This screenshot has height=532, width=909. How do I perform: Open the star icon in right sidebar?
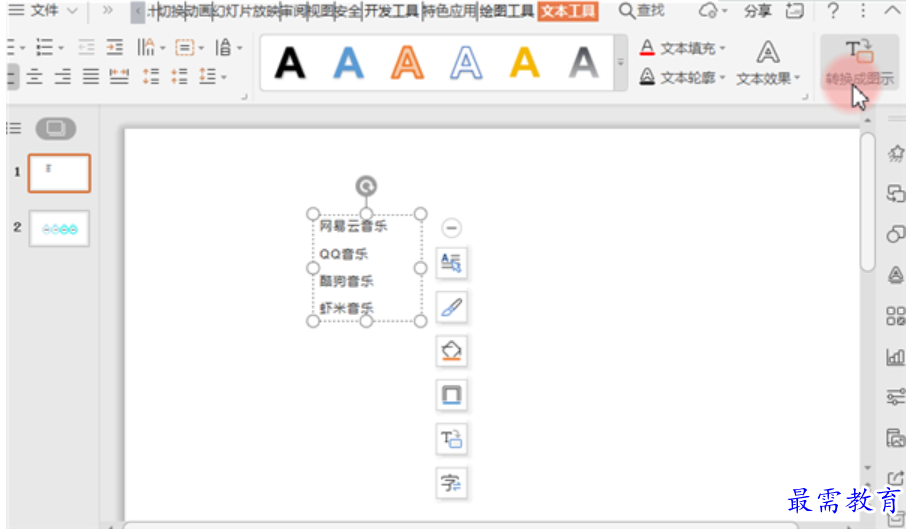click(x=896, y=154)
